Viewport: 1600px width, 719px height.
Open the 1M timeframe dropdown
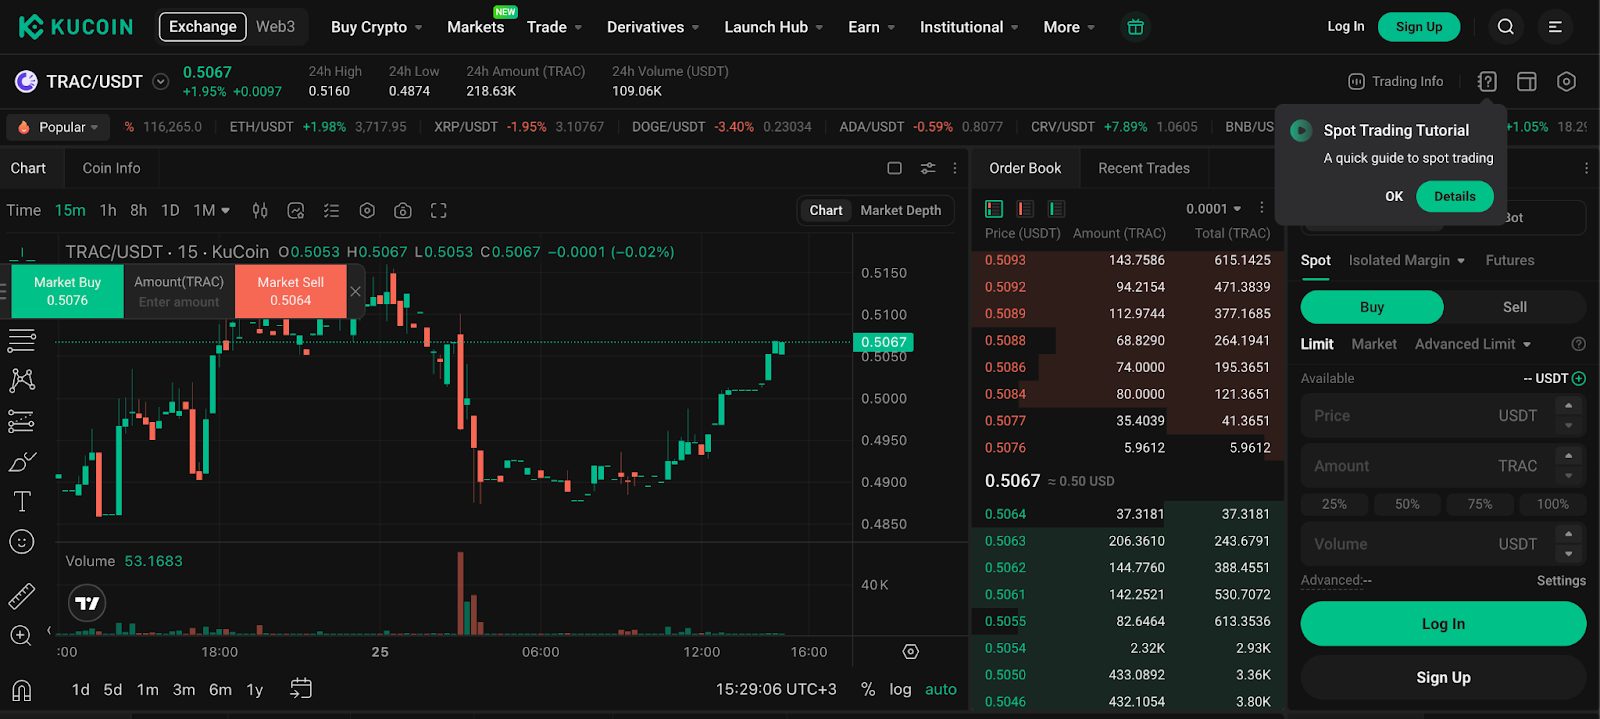click(211, 210)
